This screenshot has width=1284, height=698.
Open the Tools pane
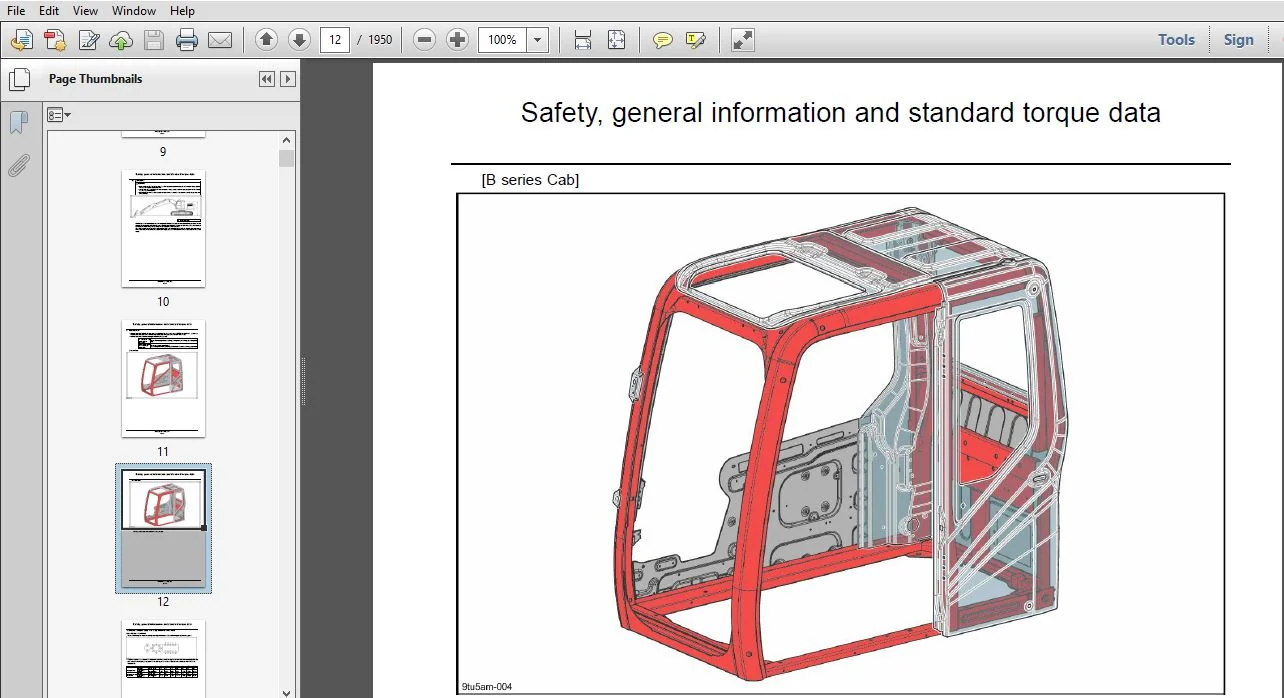click(1176, 40)
